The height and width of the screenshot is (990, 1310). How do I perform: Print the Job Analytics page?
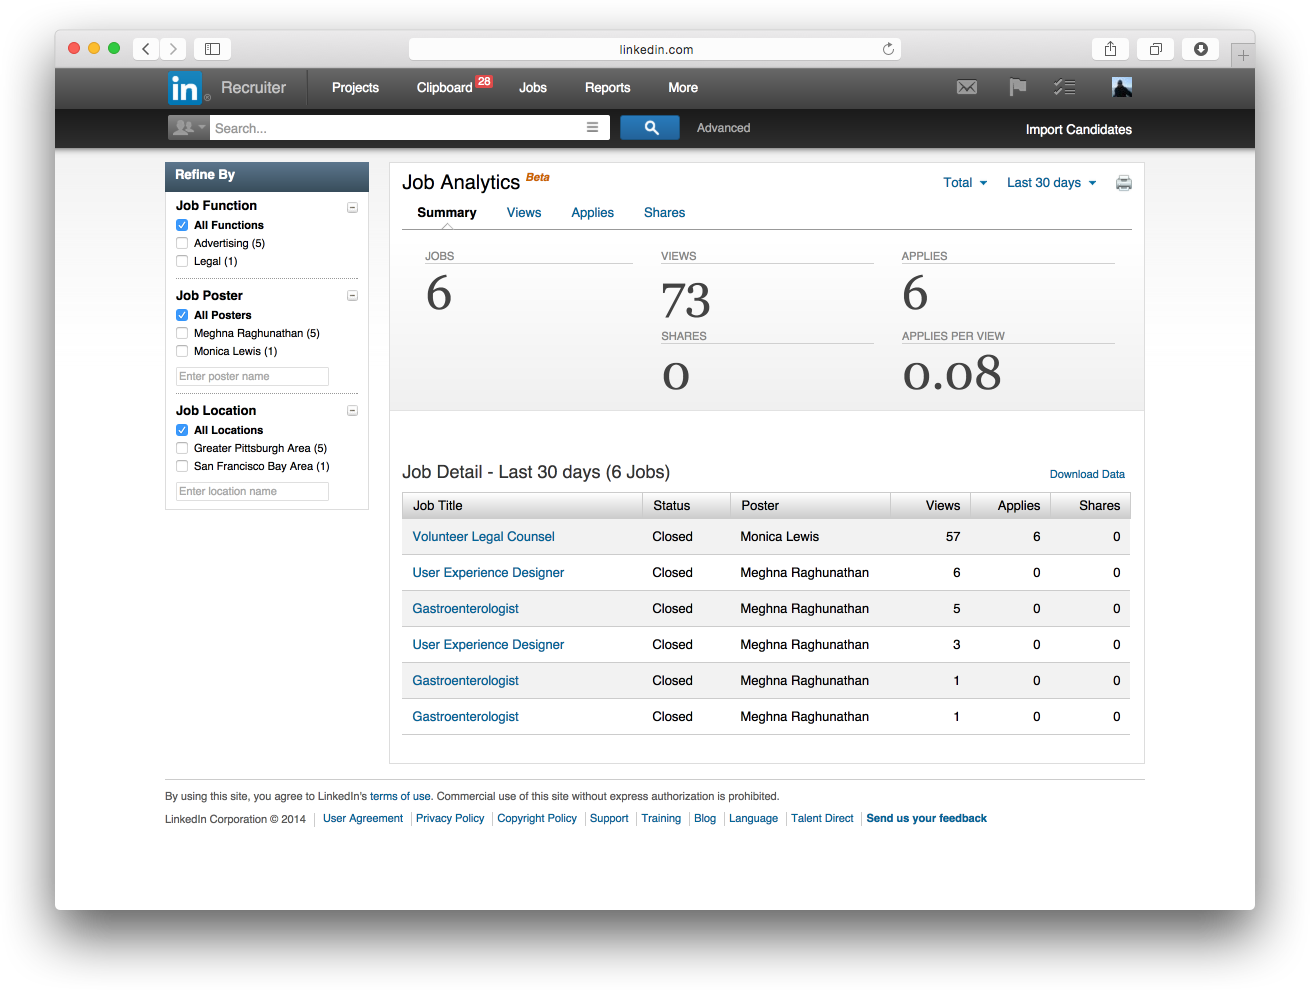[x=1124, y=183]
